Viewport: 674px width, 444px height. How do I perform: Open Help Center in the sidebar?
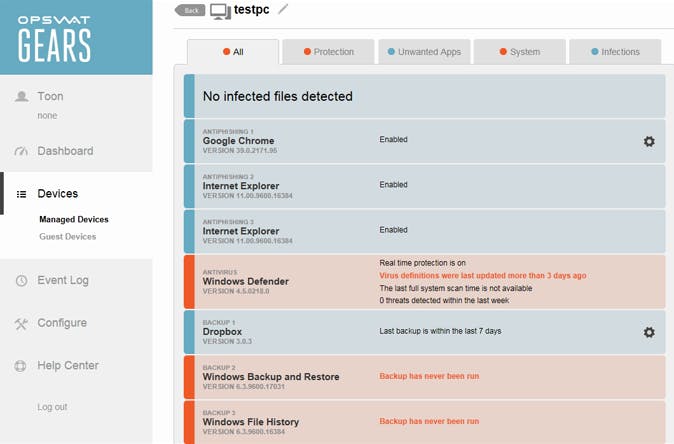pos(68,365)
